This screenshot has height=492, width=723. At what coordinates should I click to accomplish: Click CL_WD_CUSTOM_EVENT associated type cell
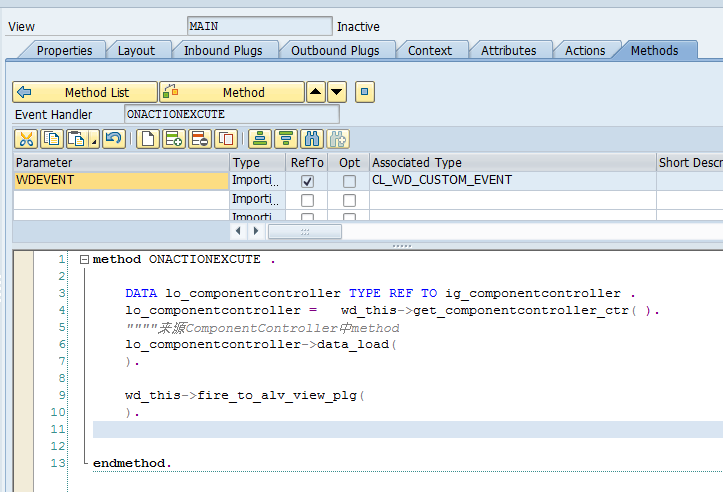pyautogui.click(x=513, y=180)
